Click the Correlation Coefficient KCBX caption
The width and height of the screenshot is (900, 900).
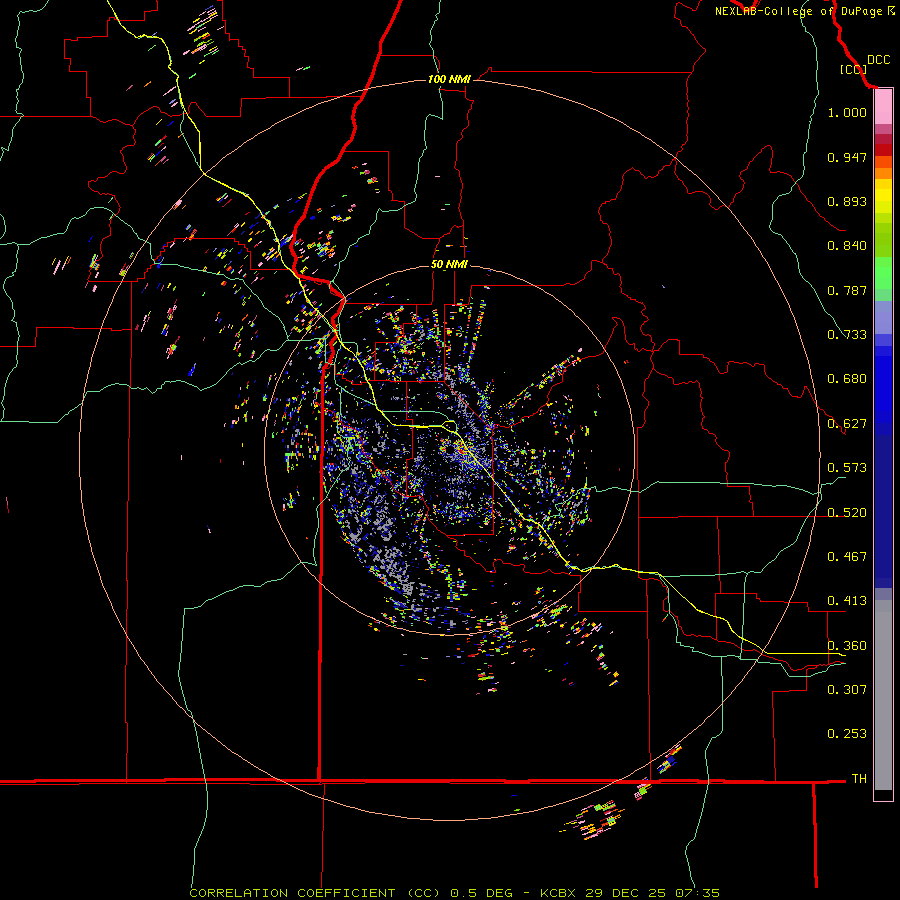[x=454, y=893]
